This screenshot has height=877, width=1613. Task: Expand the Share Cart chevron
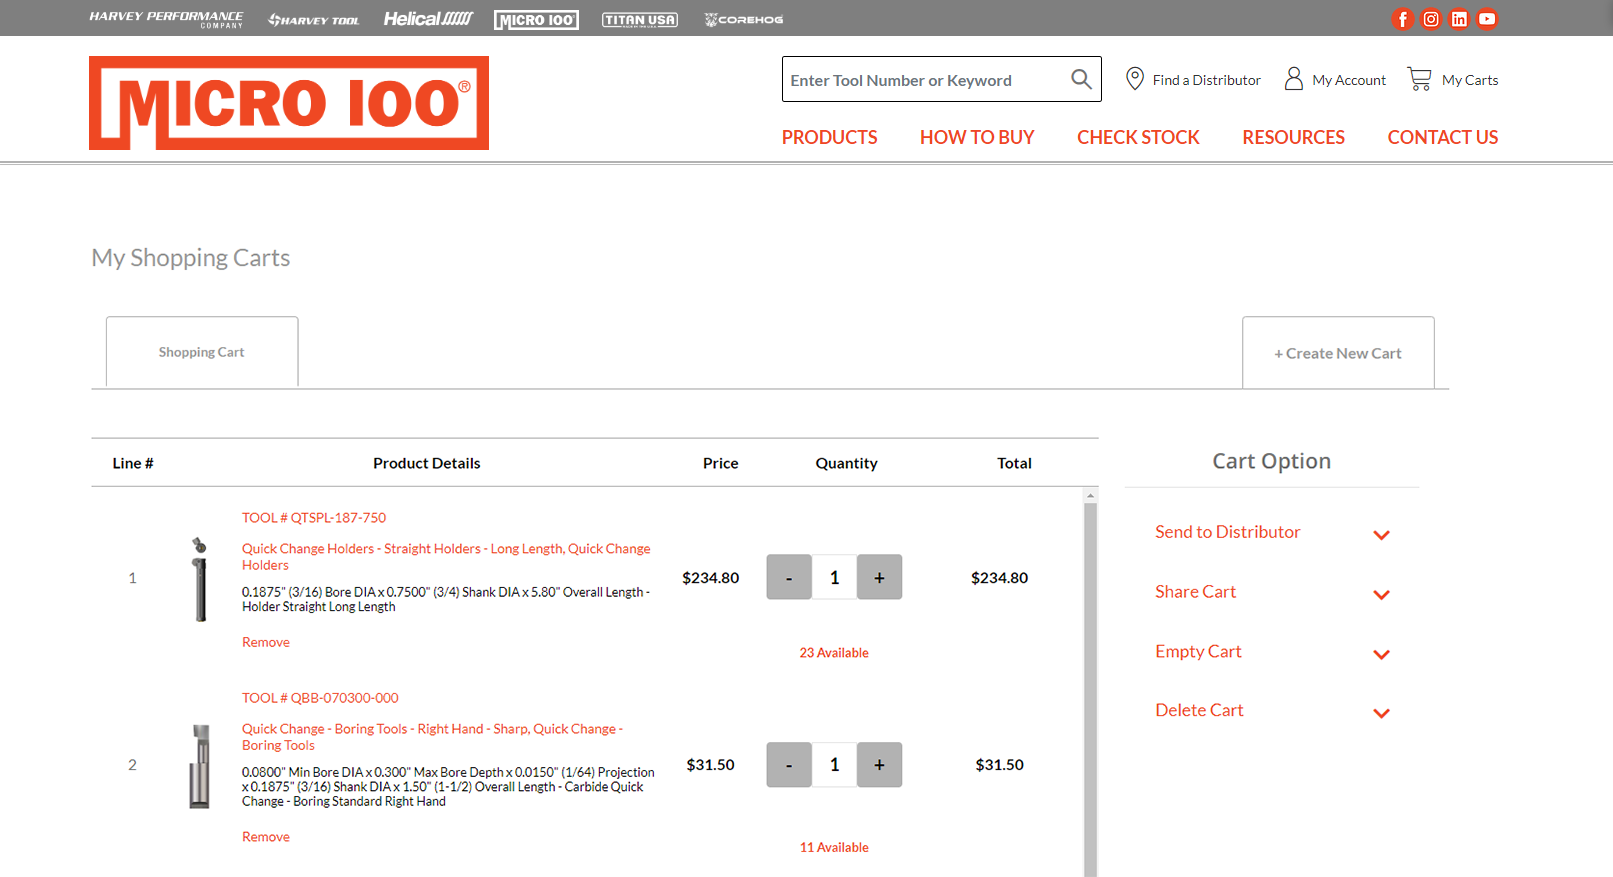(x=1382, y=595)
